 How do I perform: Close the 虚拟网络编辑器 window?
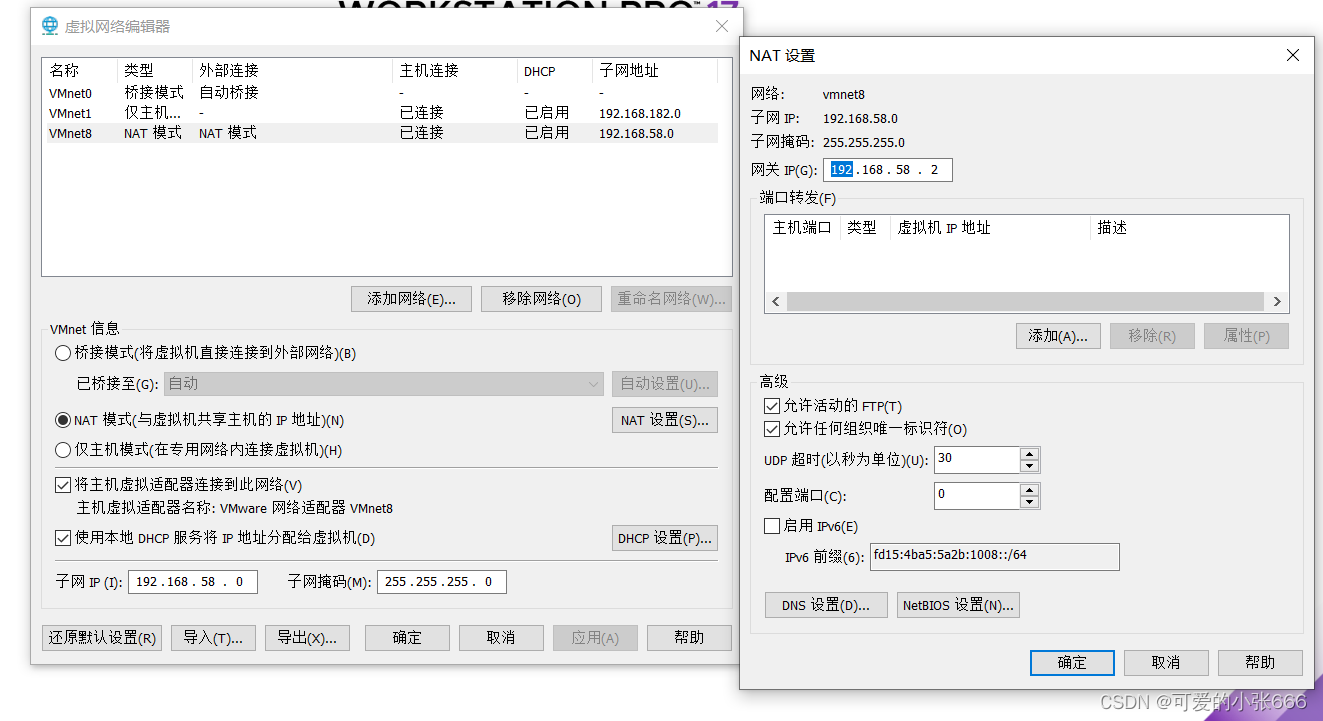pyautogui.click(x=722, y=26)
